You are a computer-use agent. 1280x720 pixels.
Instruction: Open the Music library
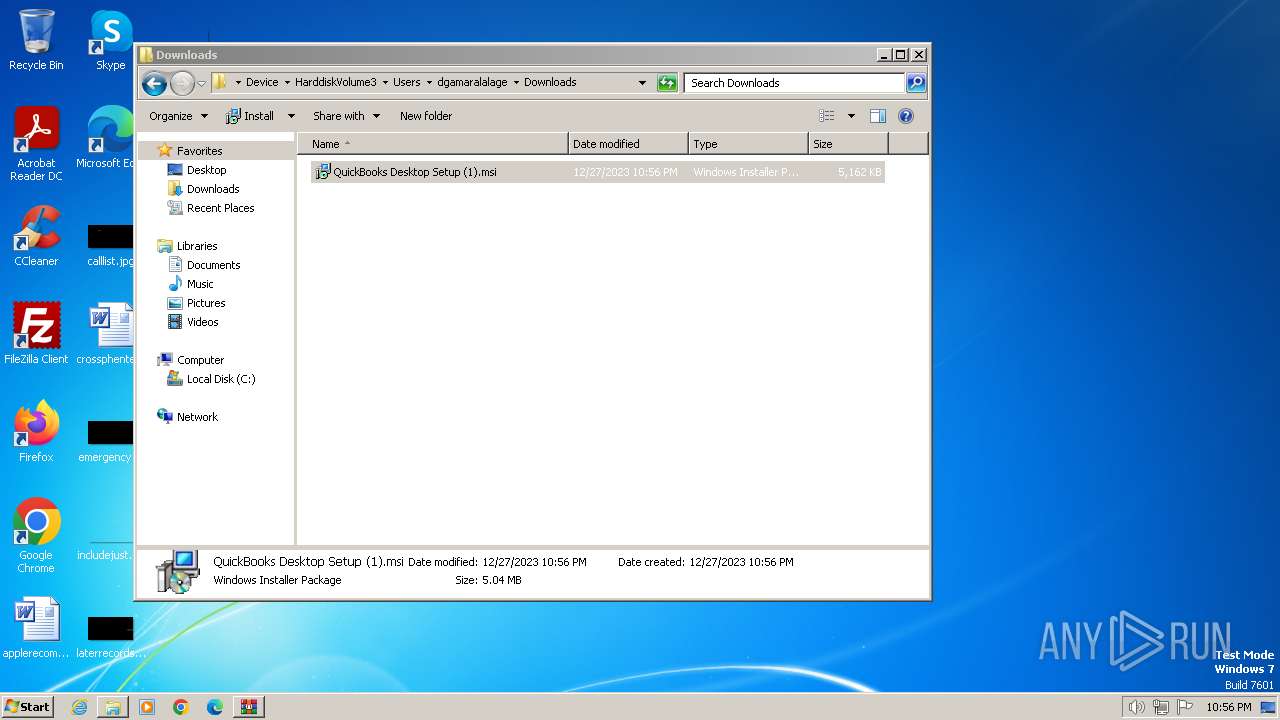[x=200, y=284]
